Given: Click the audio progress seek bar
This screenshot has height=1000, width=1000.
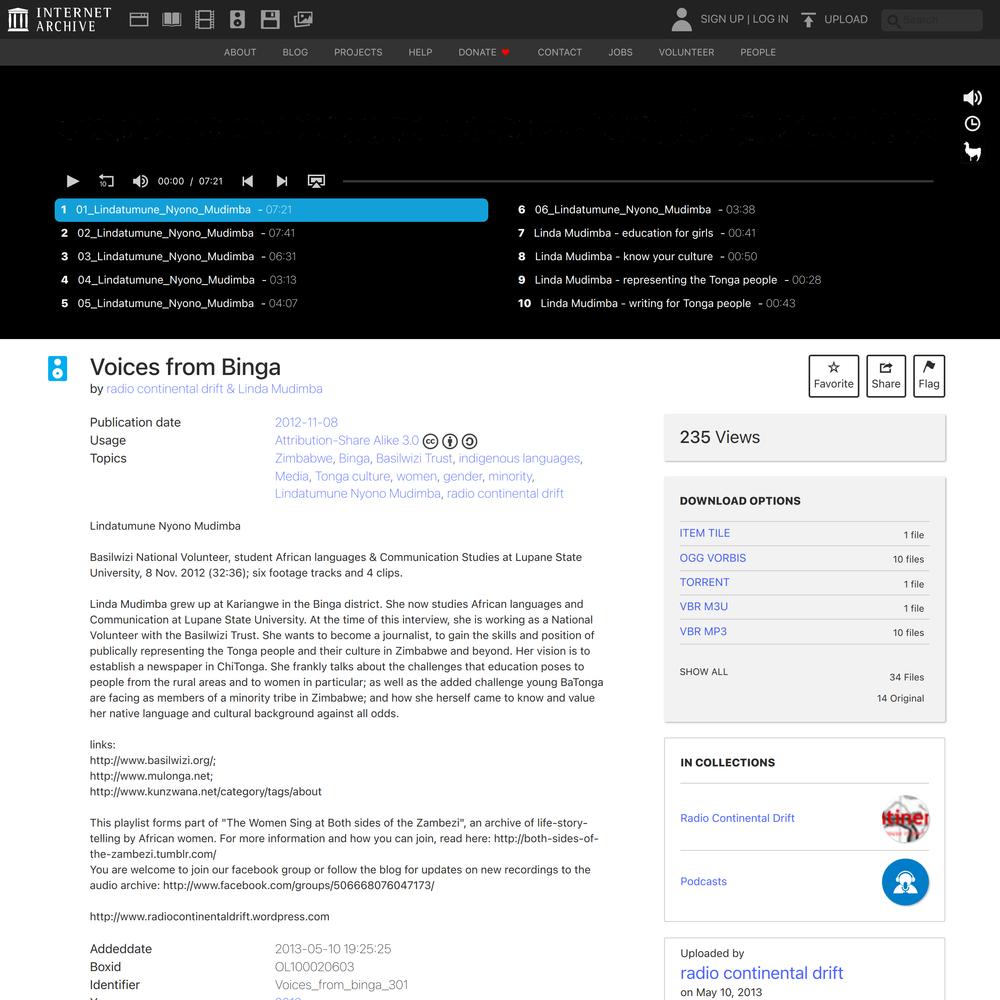Looking at the screenshot, I should (638, 181).
